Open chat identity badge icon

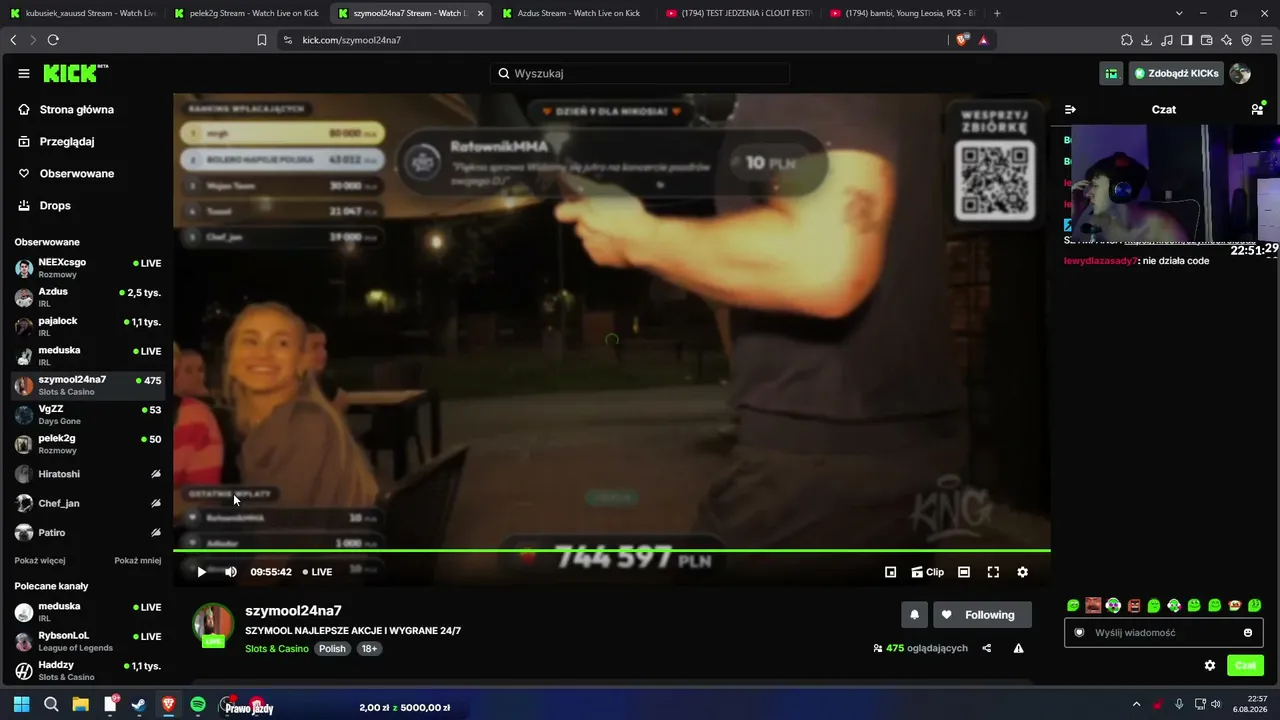[1079, 632]
